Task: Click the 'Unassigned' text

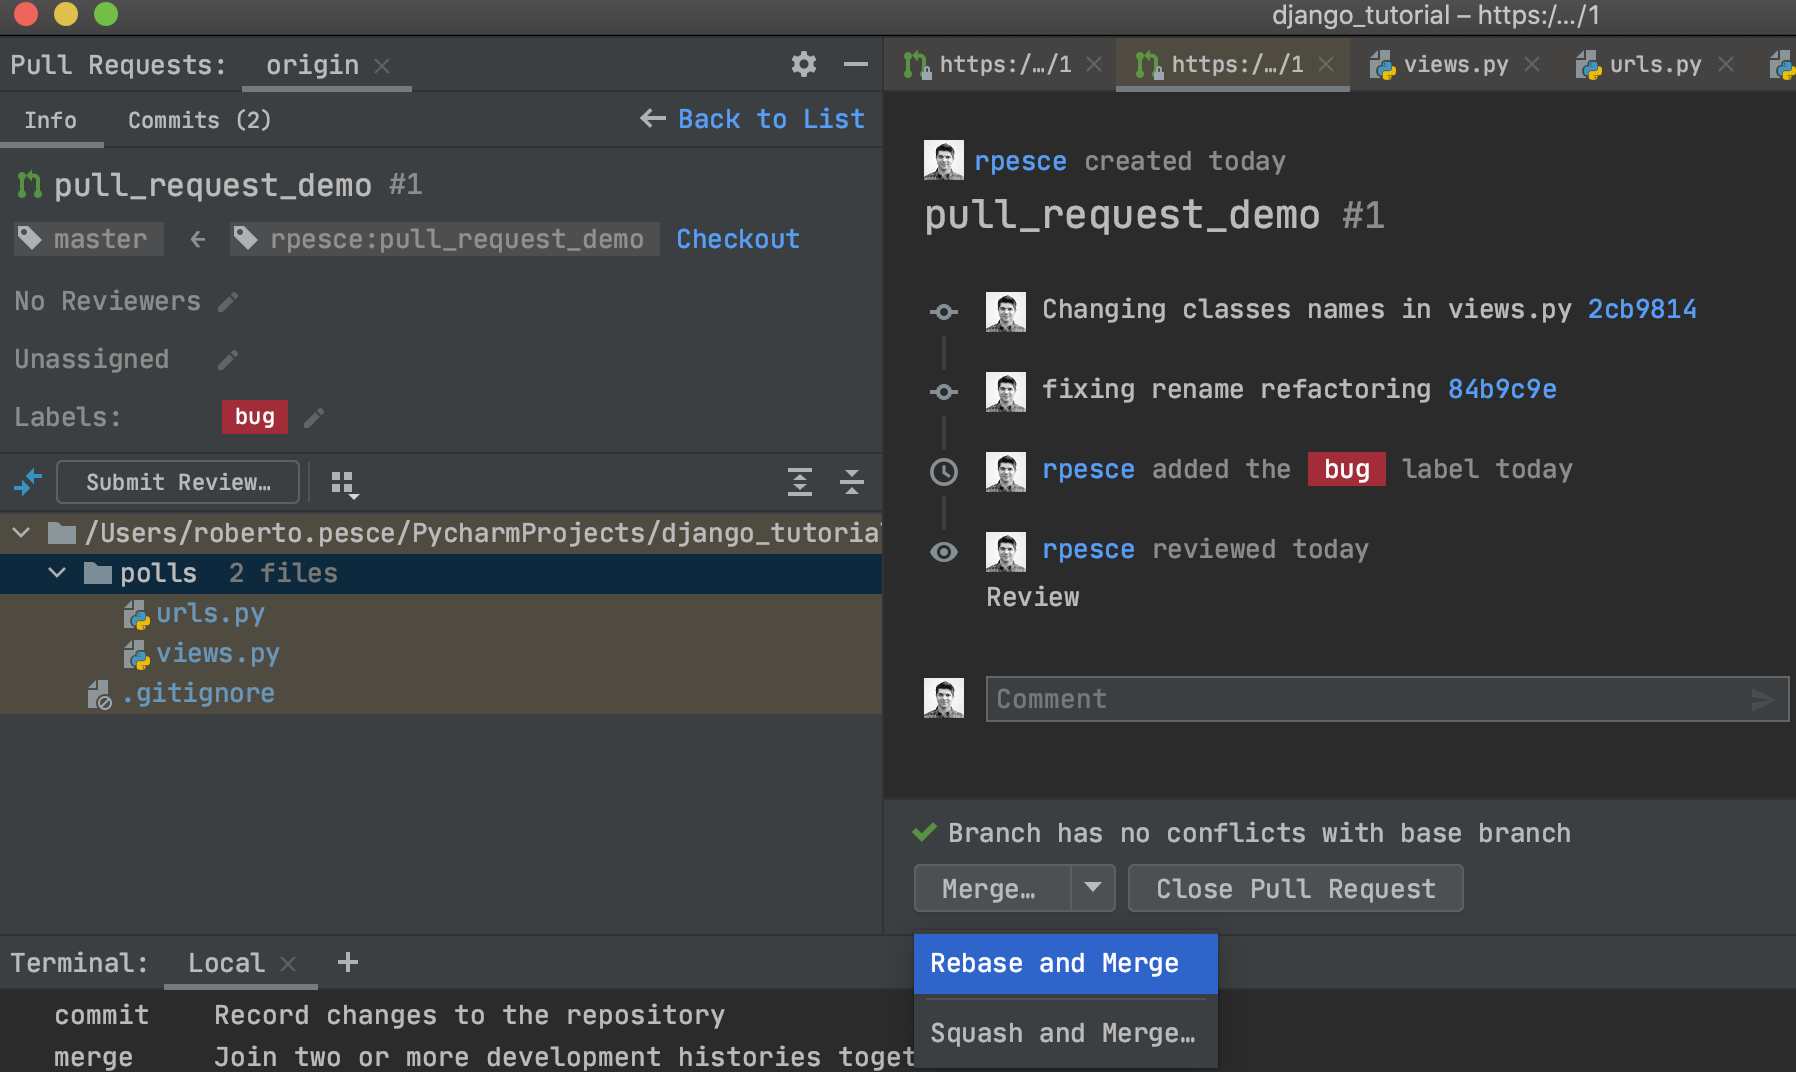Action: click(91, 359)
